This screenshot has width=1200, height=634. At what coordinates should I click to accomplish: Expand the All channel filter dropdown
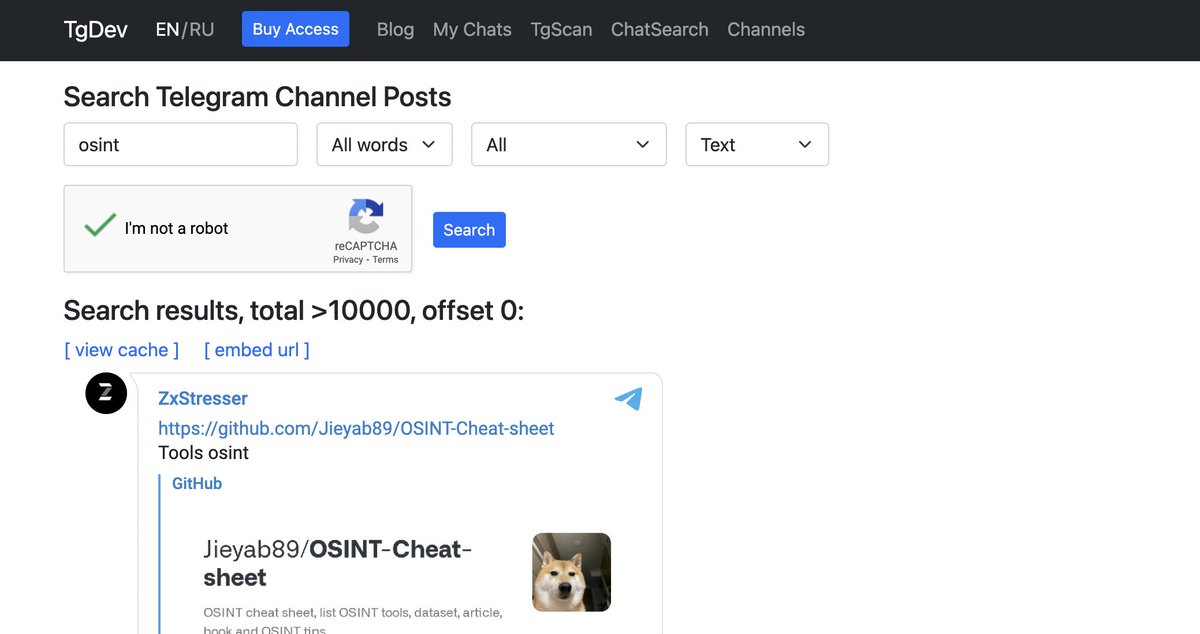pyautogui.click(x=569, y=144)
